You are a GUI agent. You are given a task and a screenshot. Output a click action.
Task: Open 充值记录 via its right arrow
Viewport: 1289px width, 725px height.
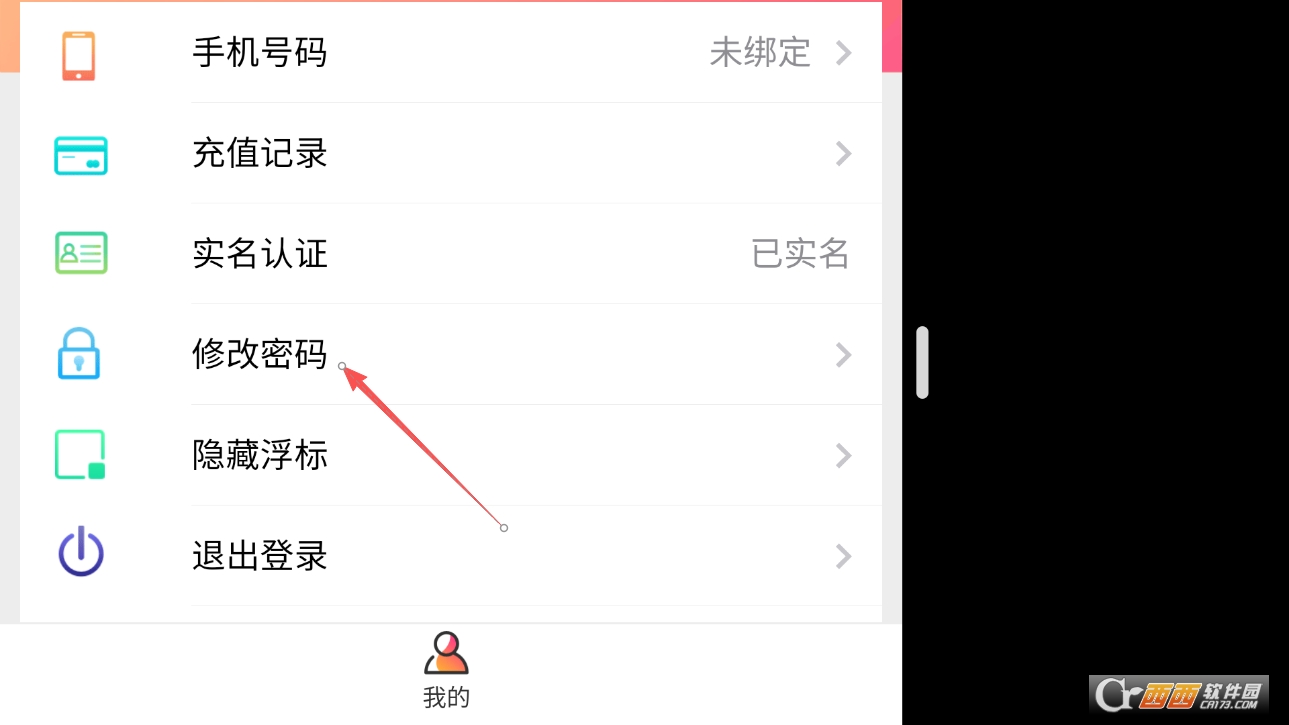click(844, 153)
